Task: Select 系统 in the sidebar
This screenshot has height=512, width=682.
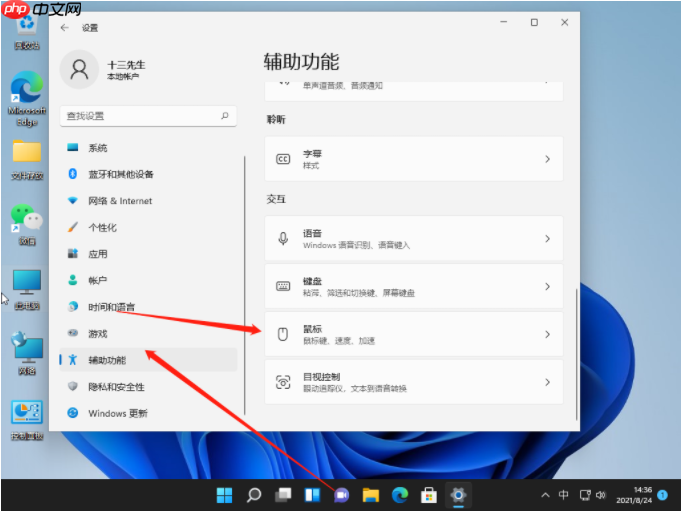Action: tap(148, 147)
